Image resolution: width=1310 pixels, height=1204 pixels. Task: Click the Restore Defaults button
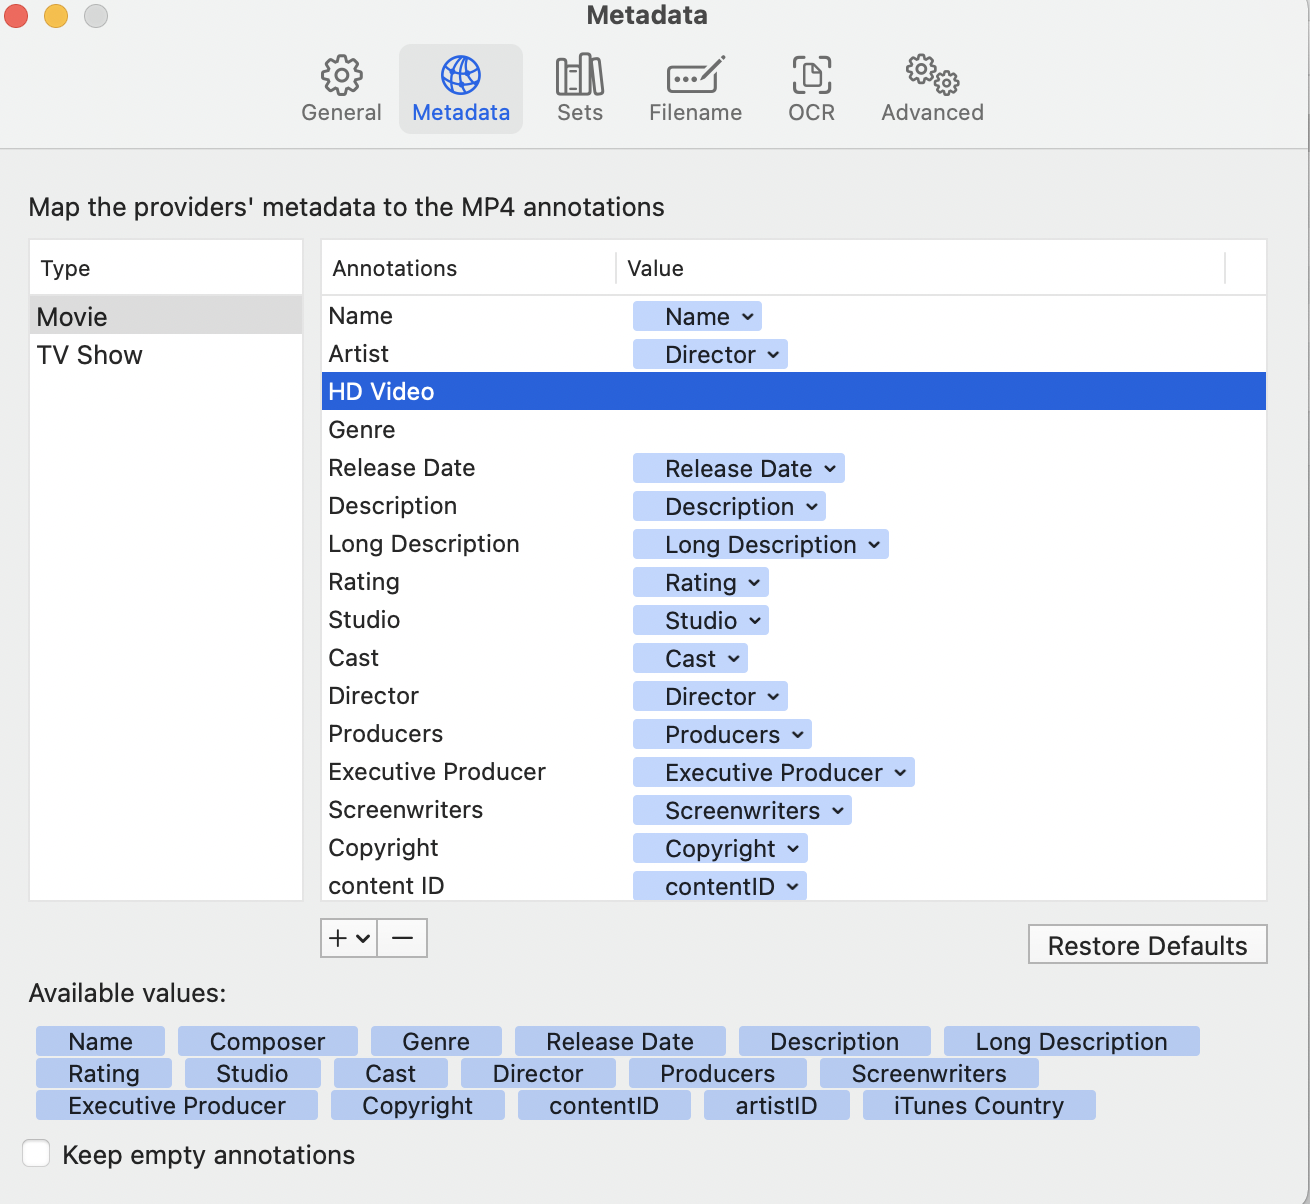pos(1147,945)
